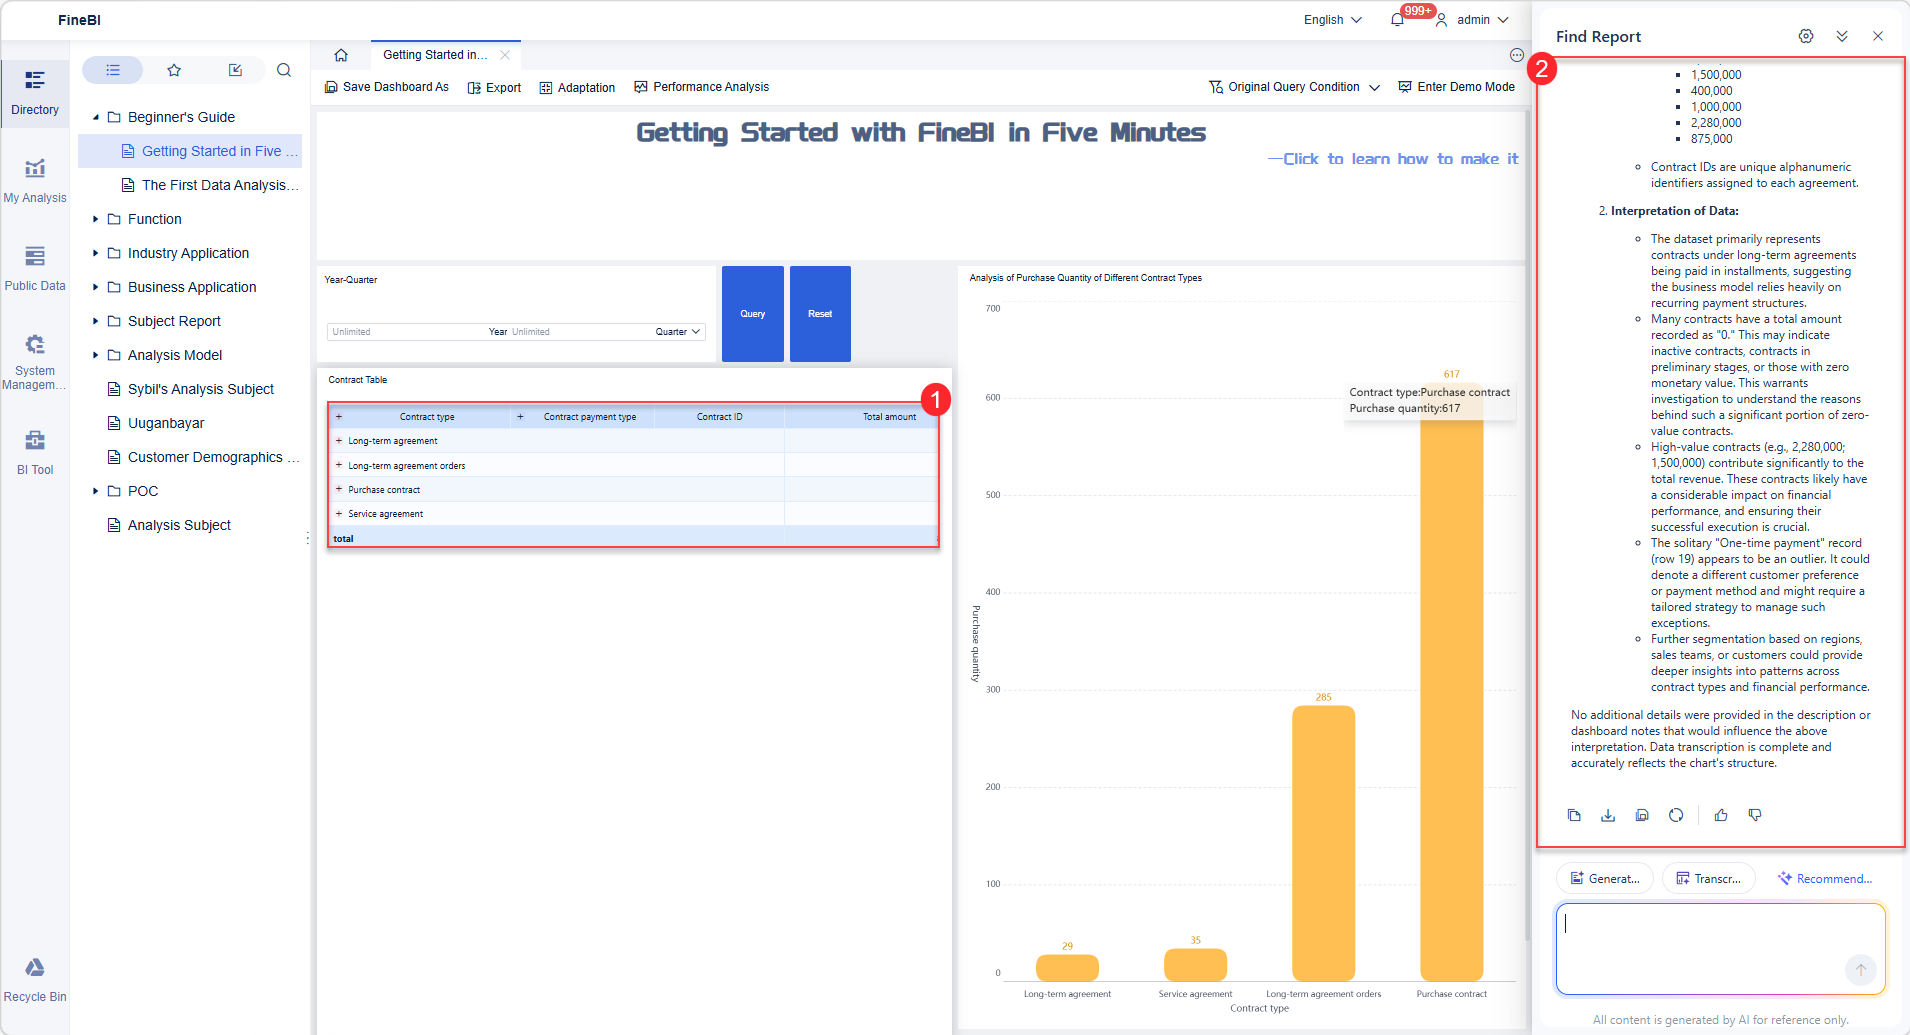This screenshot has height=1035, width=1910.
Task: Open the notification bell
Action: [1397, 20]
